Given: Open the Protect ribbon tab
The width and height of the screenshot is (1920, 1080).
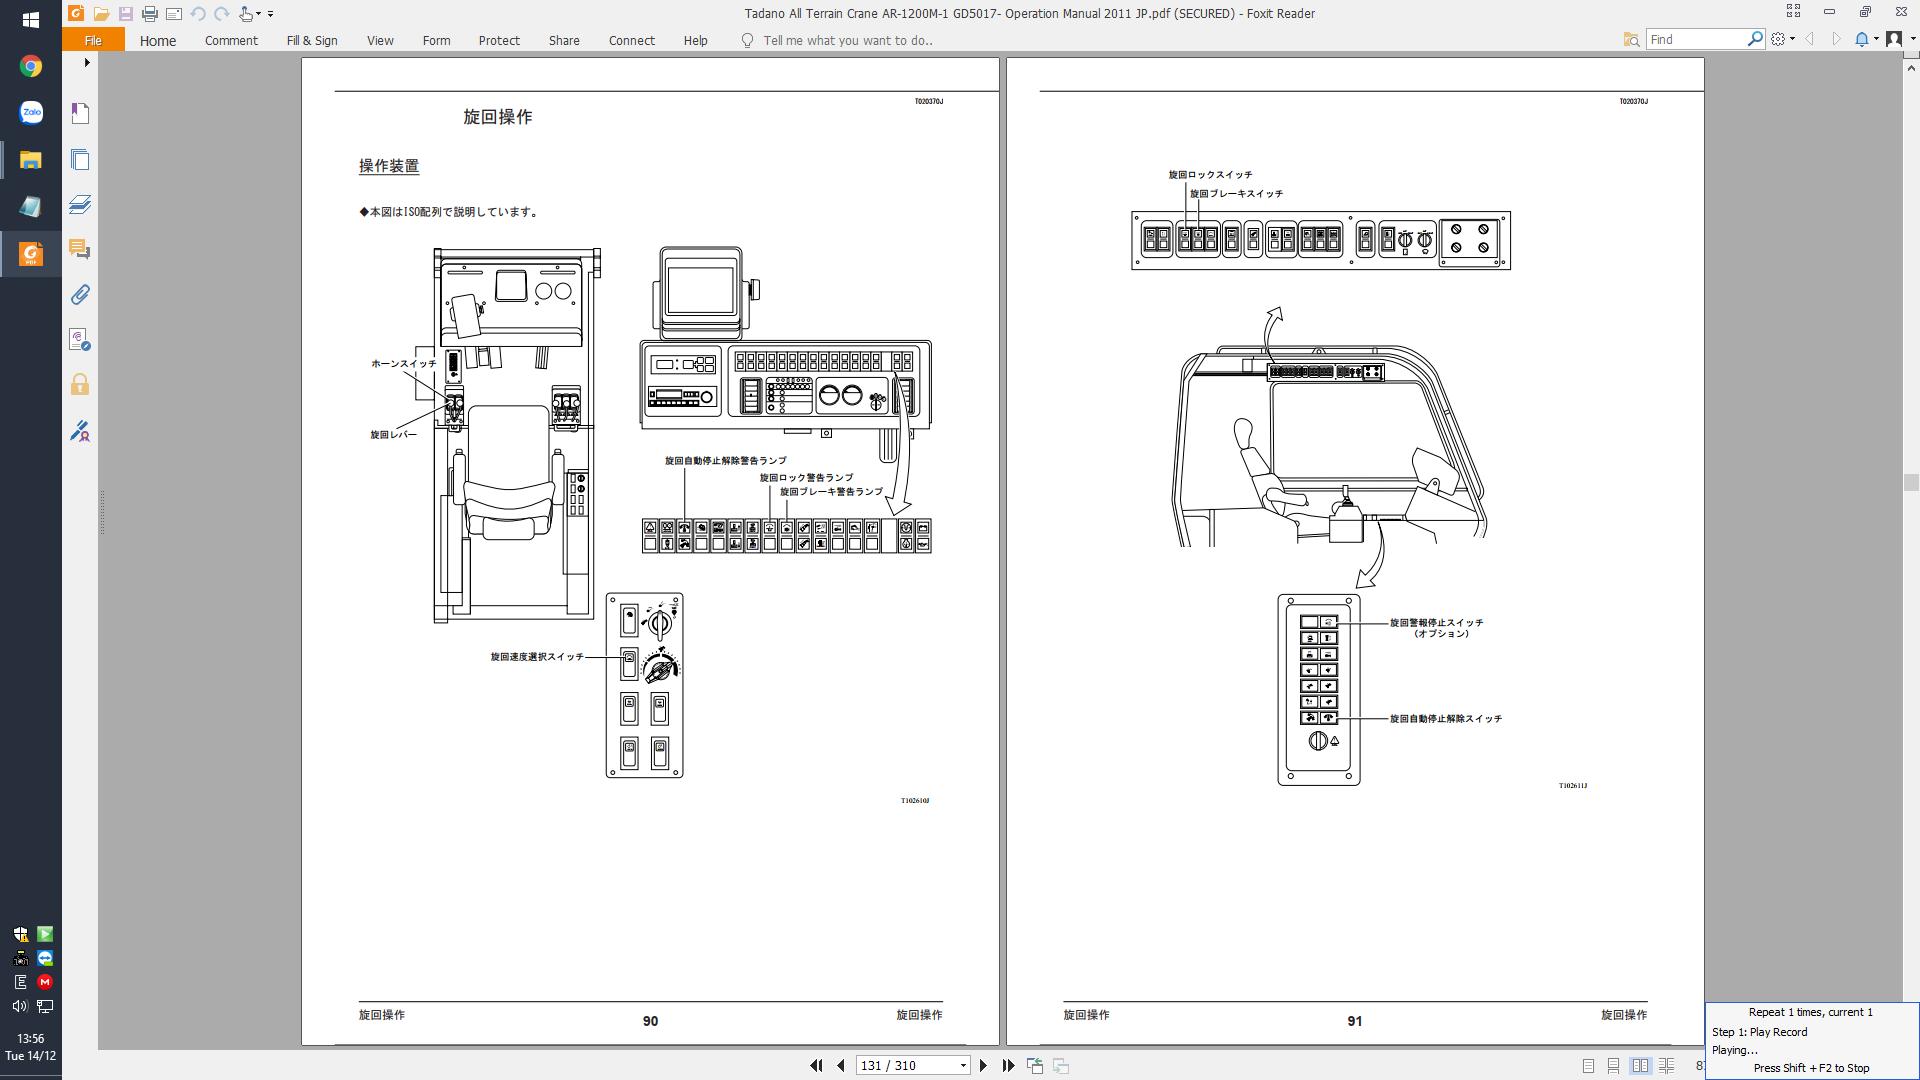Looking at the screenshot, I should 498,41.
